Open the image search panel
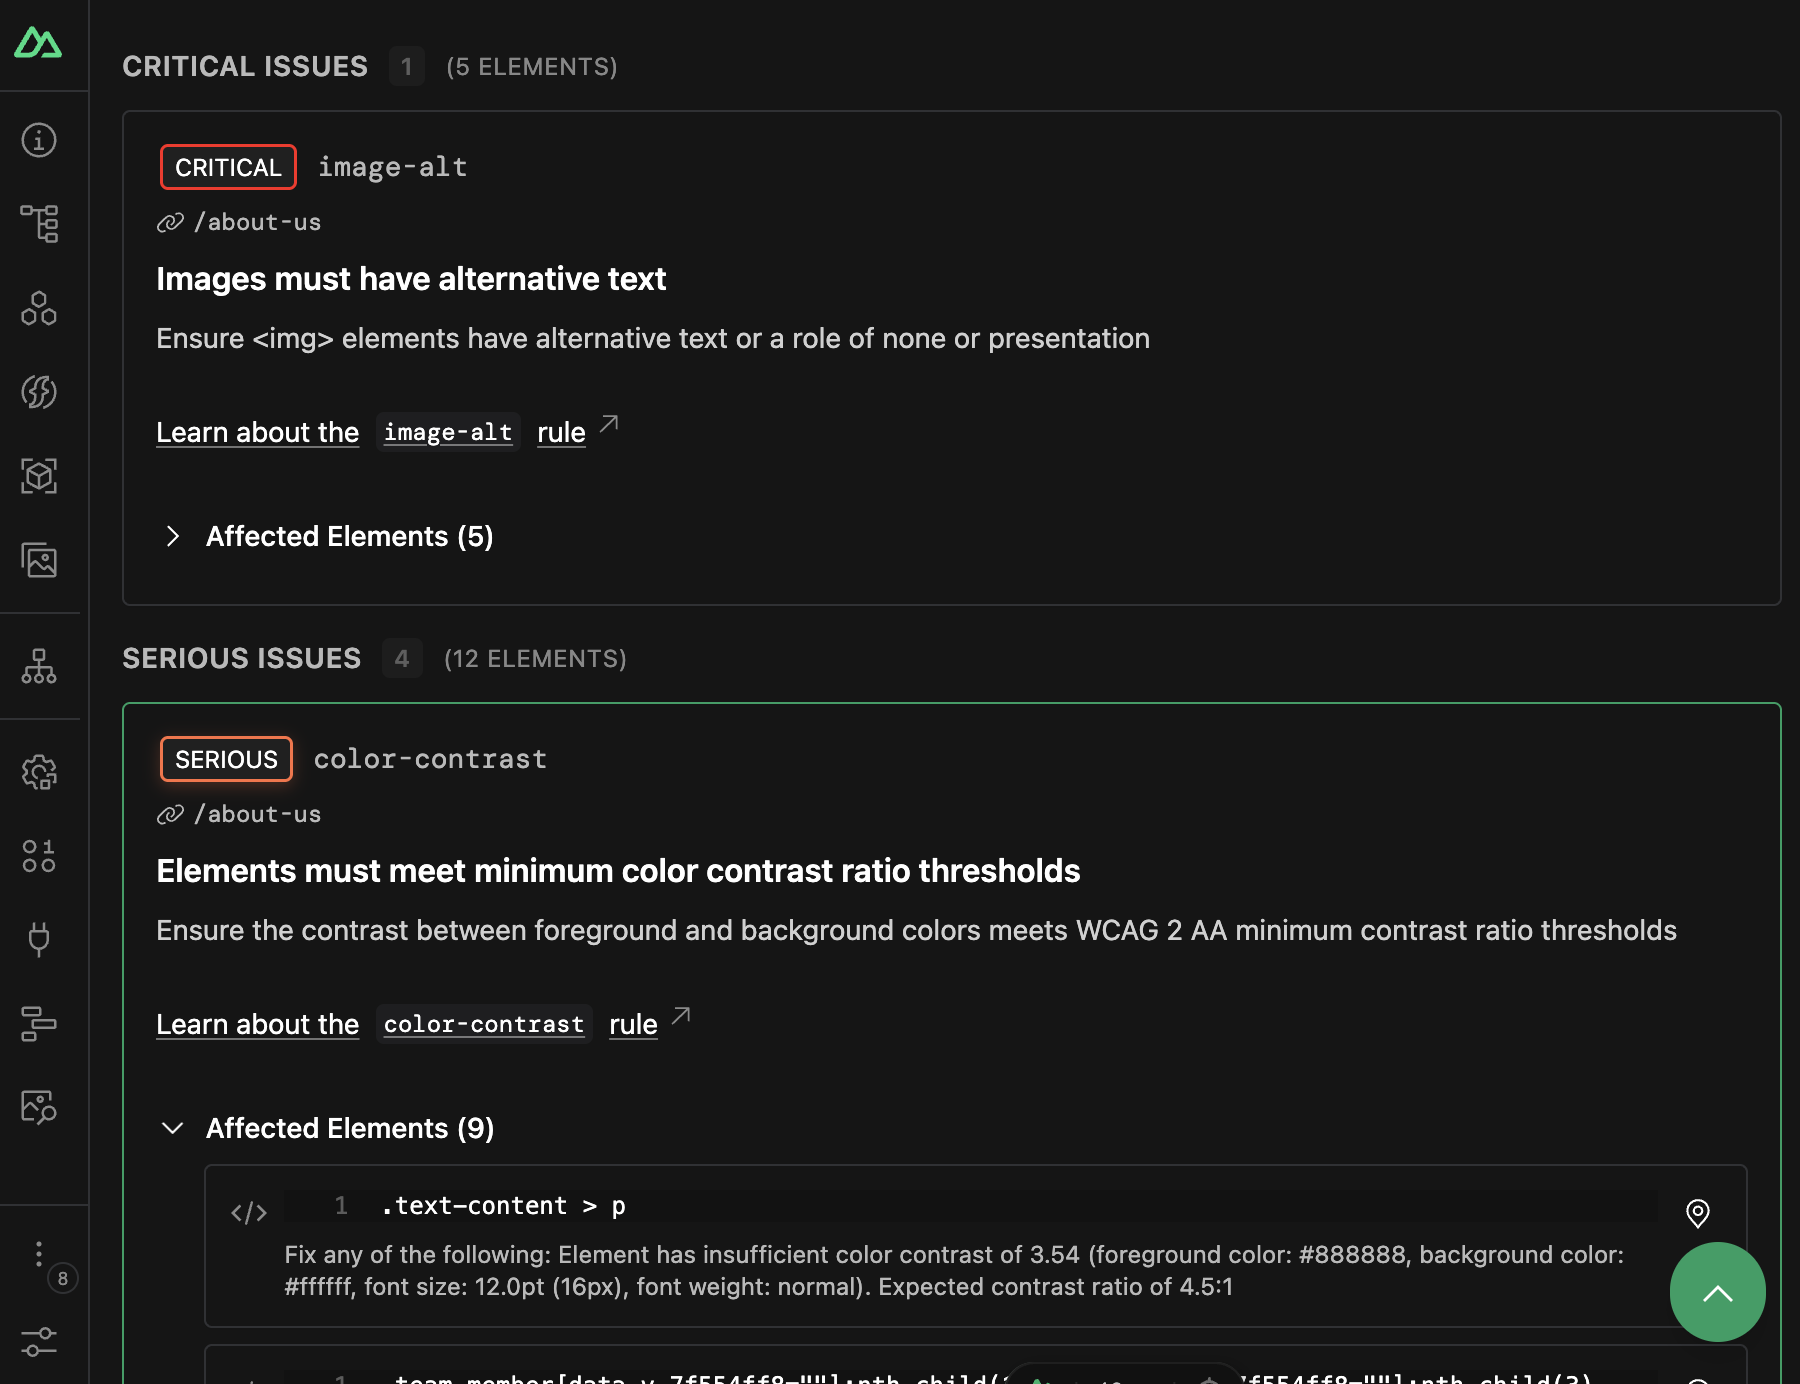 pos(38,1107)
